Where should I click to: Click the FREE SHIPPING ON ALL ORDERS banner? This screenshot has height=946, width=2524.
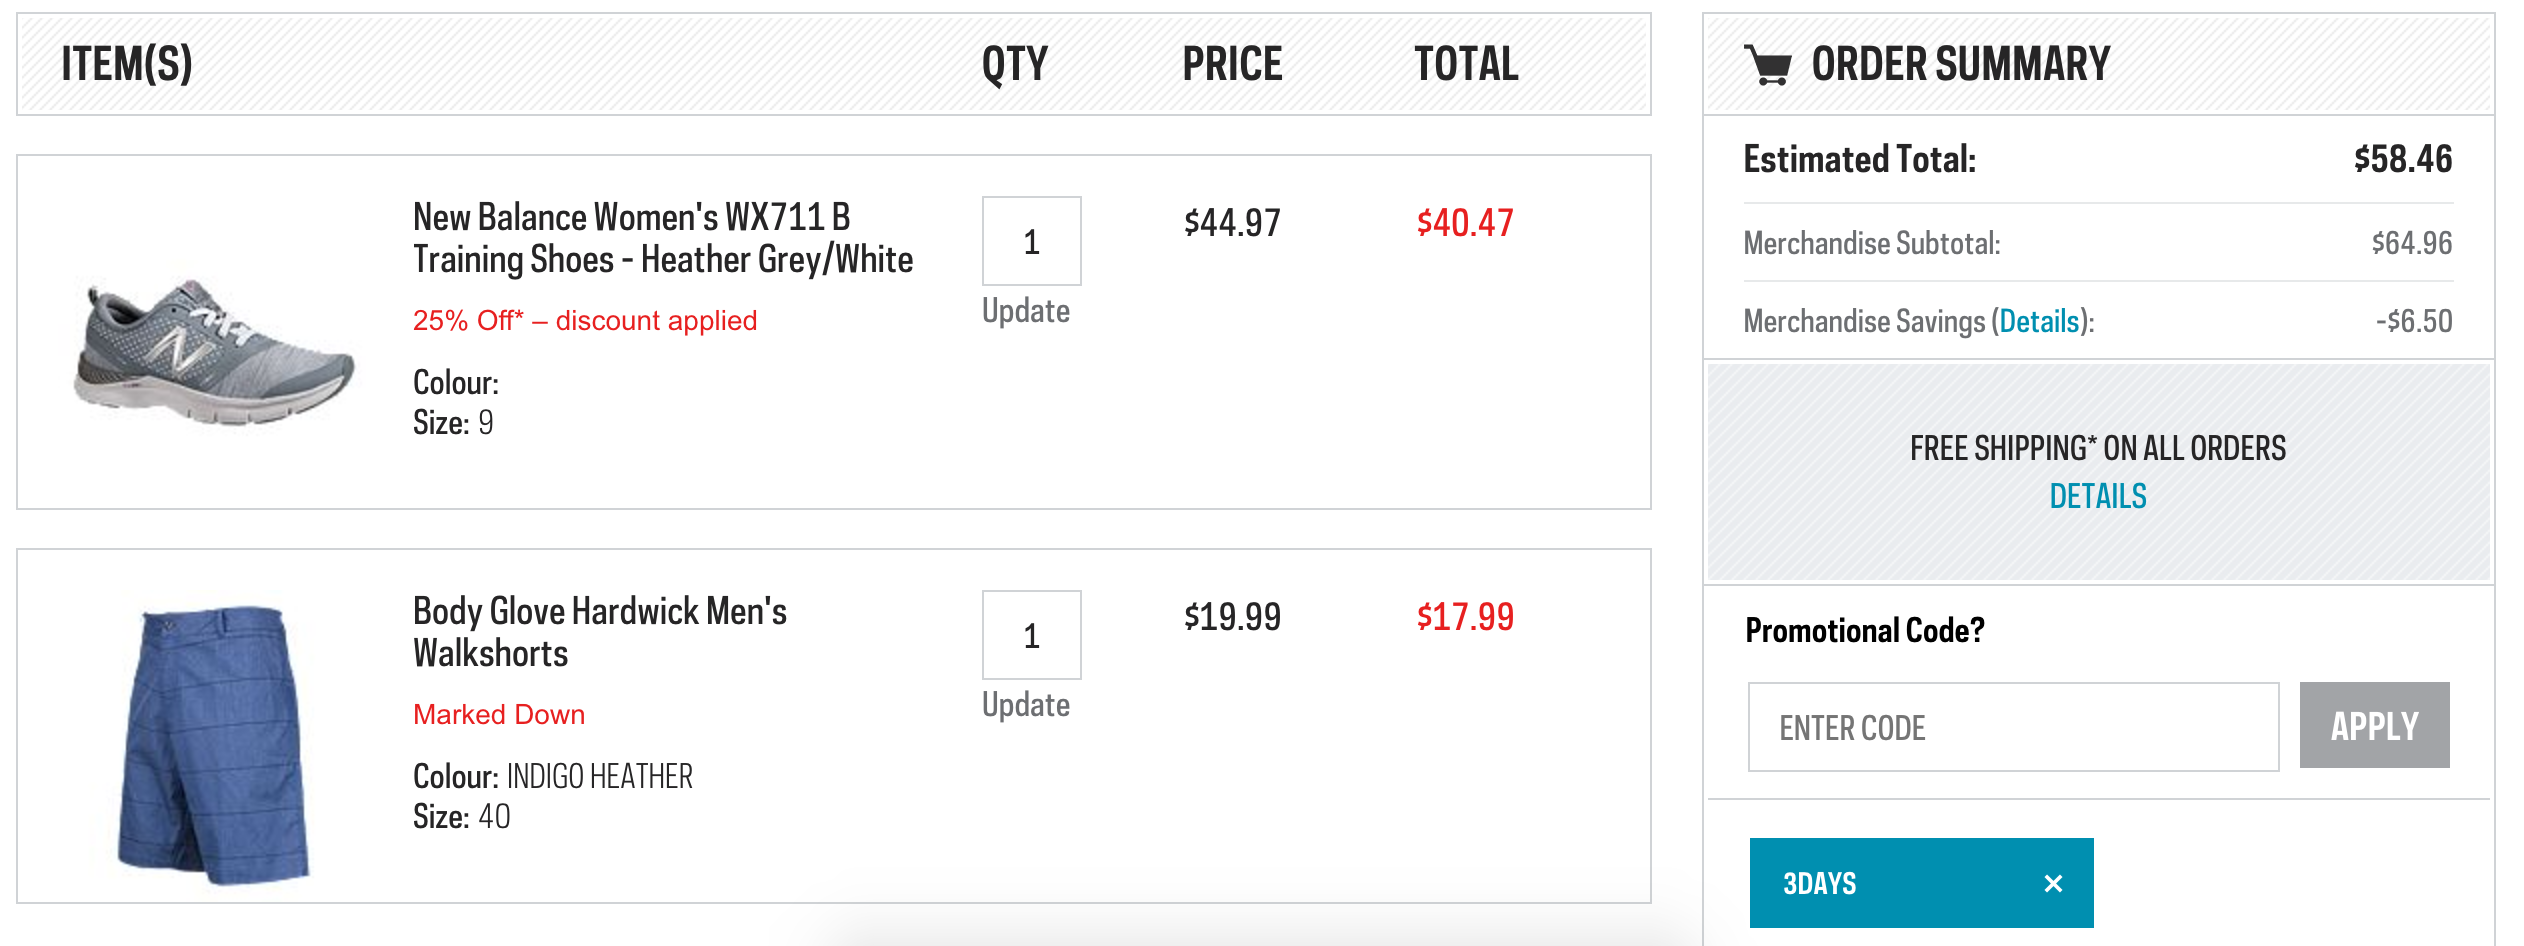tap(2098, 472)
